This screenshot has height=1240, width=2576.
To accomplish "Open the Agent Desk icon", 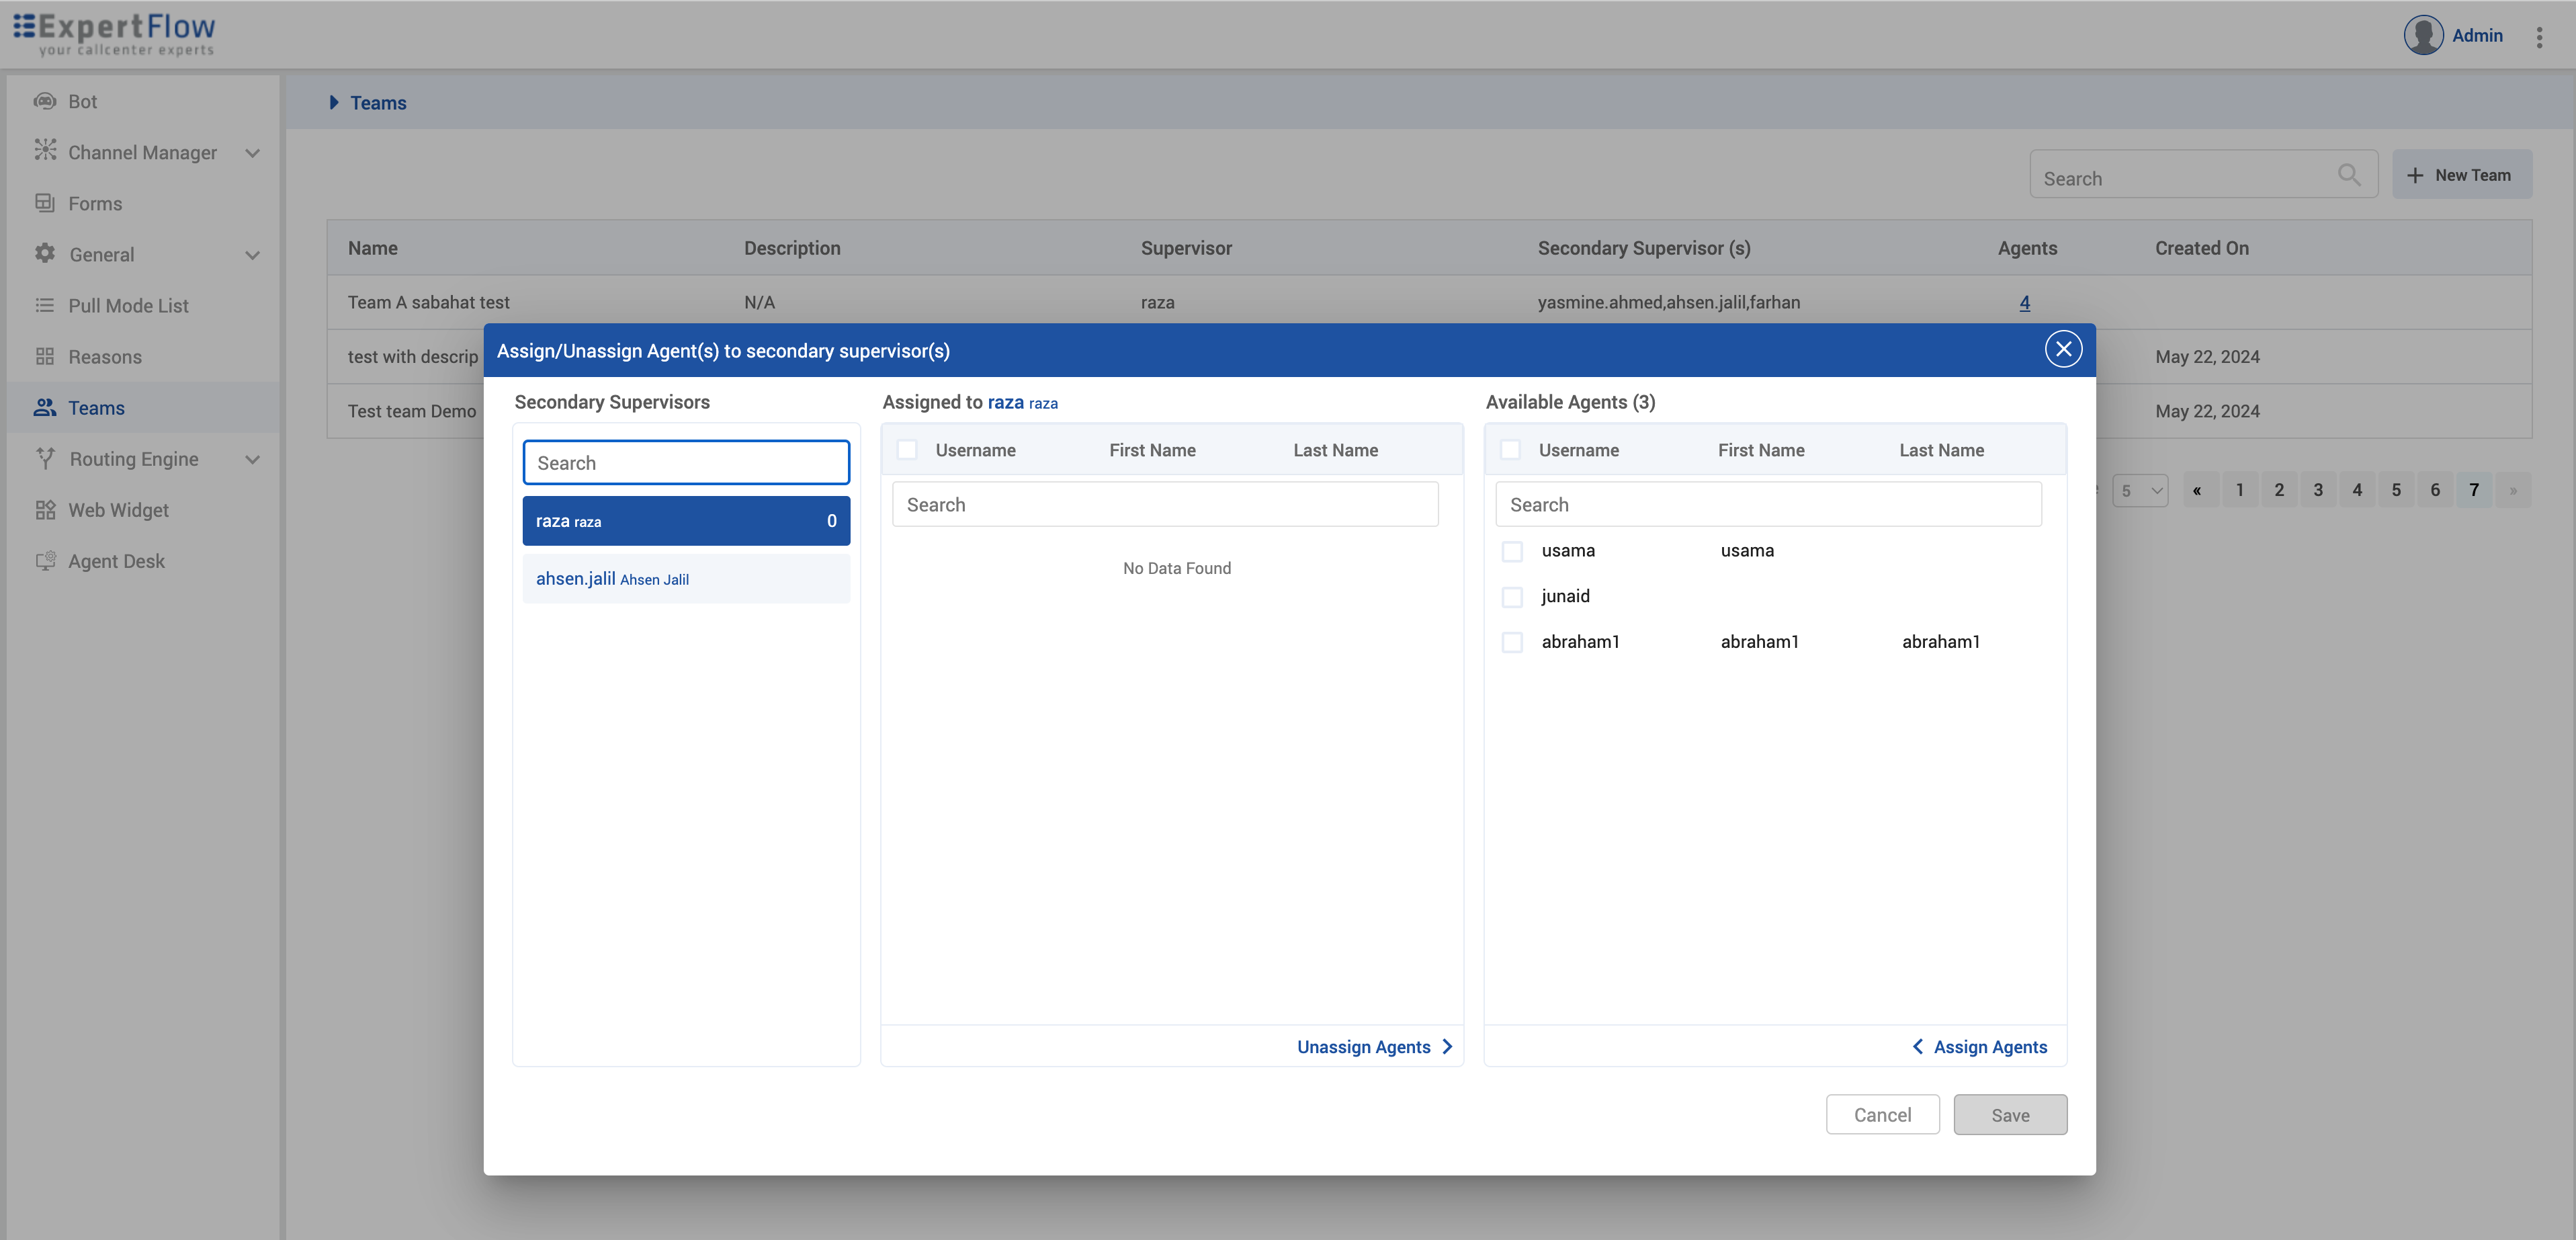I will click(46, 560).
